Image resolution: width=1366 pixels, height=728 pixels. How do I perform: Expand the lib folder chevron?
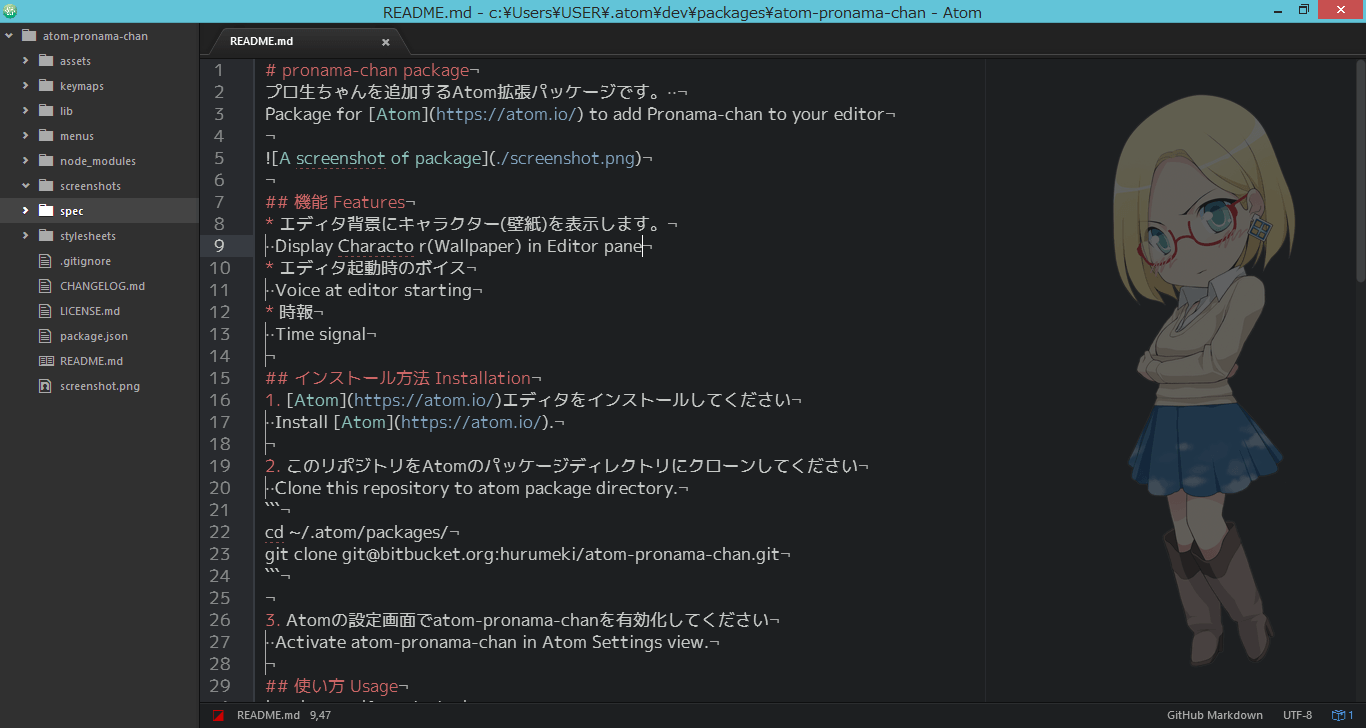(x=24, y=111)
